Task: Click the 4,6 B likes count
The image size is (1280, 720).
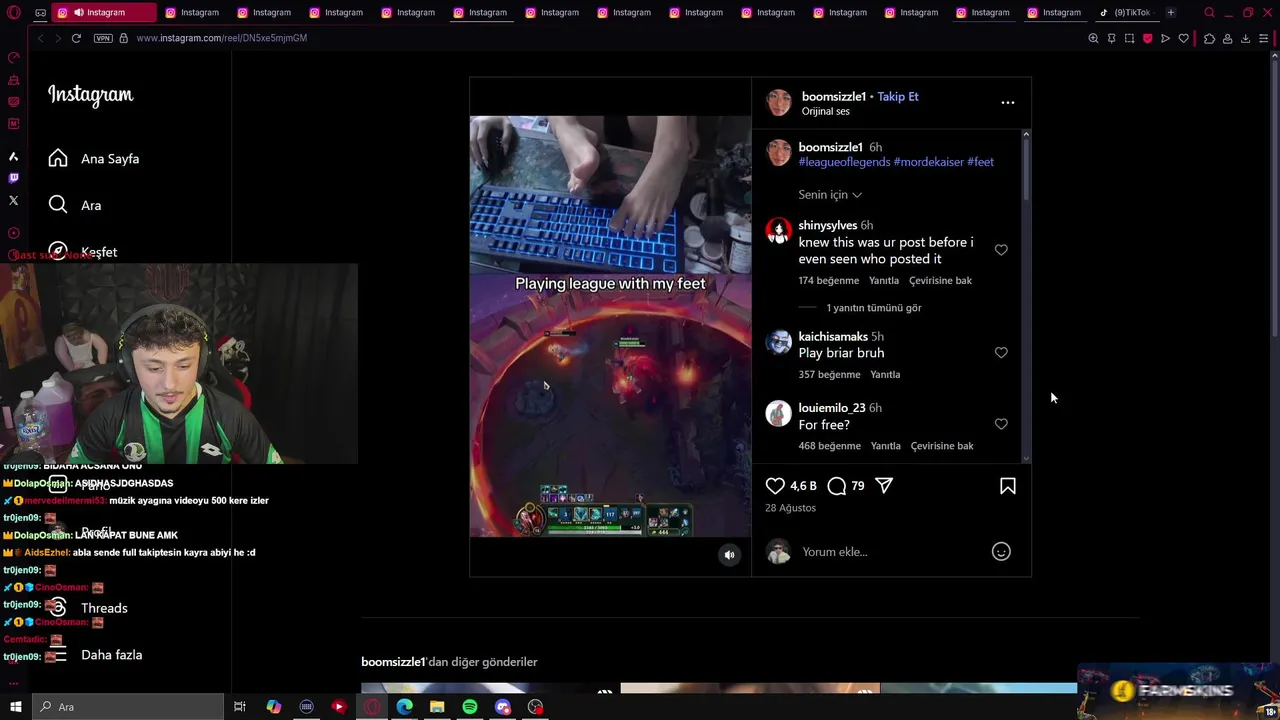Action: tap(803, 486)
